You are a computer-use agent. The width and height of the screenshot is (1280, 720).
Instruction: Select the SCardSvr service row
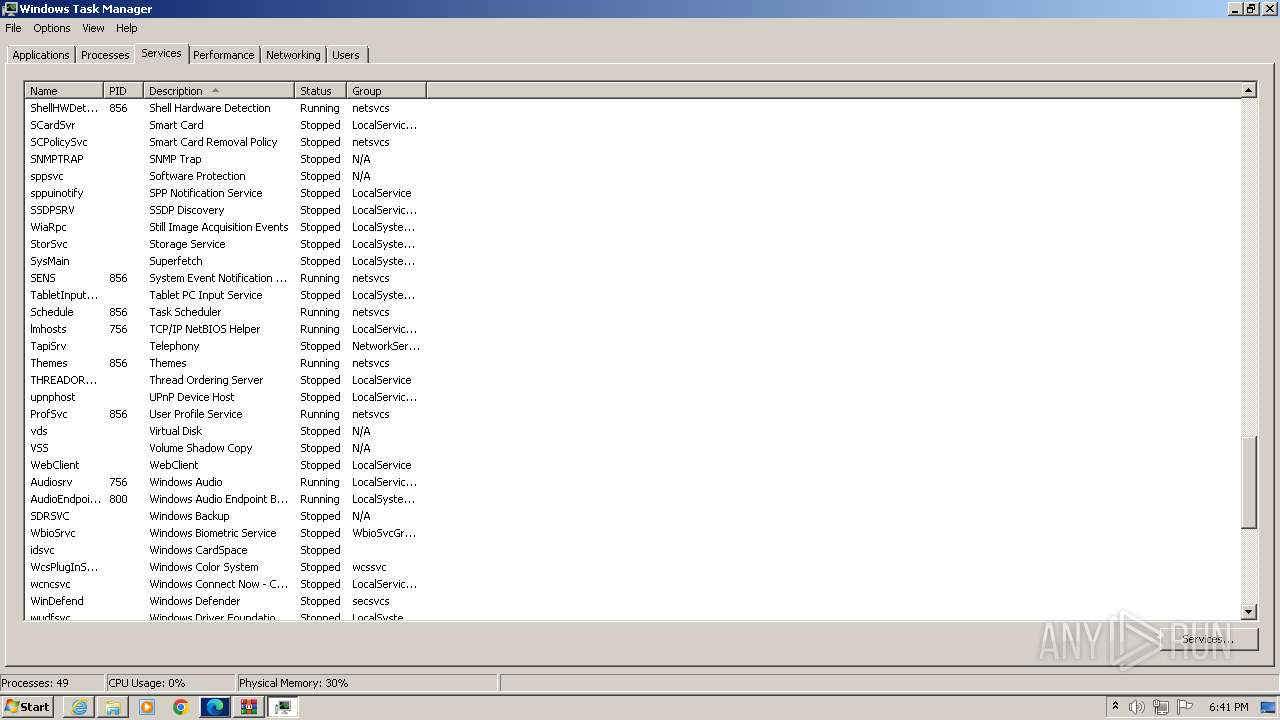pyautogui.click(x=226, y=125)
